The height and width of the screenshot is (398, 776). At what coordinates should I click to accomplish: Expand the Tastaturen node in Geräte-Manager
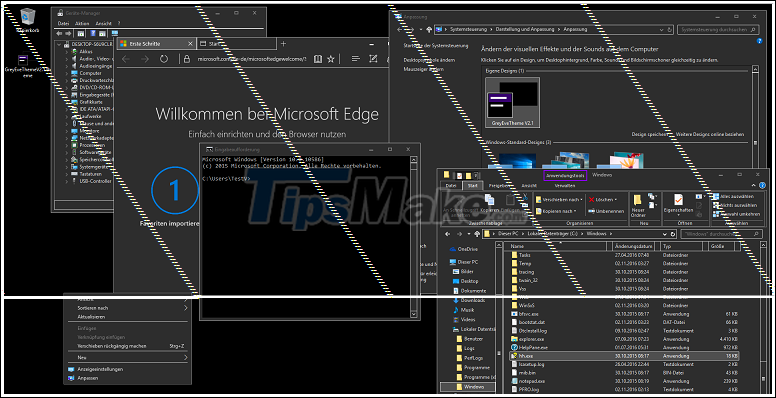pos(67,174)
